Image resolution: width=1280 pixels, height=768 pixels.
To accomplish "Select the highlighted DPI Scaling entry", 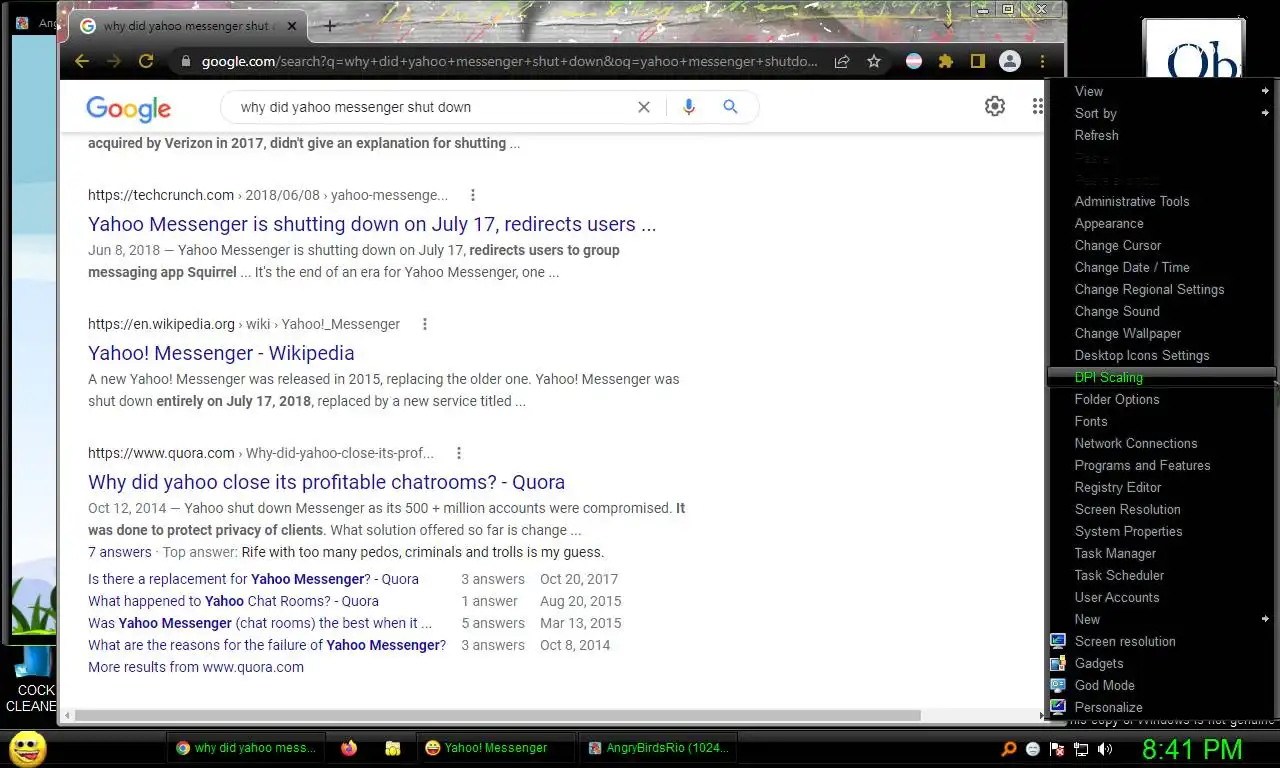I will click(x=1162, y=377).
